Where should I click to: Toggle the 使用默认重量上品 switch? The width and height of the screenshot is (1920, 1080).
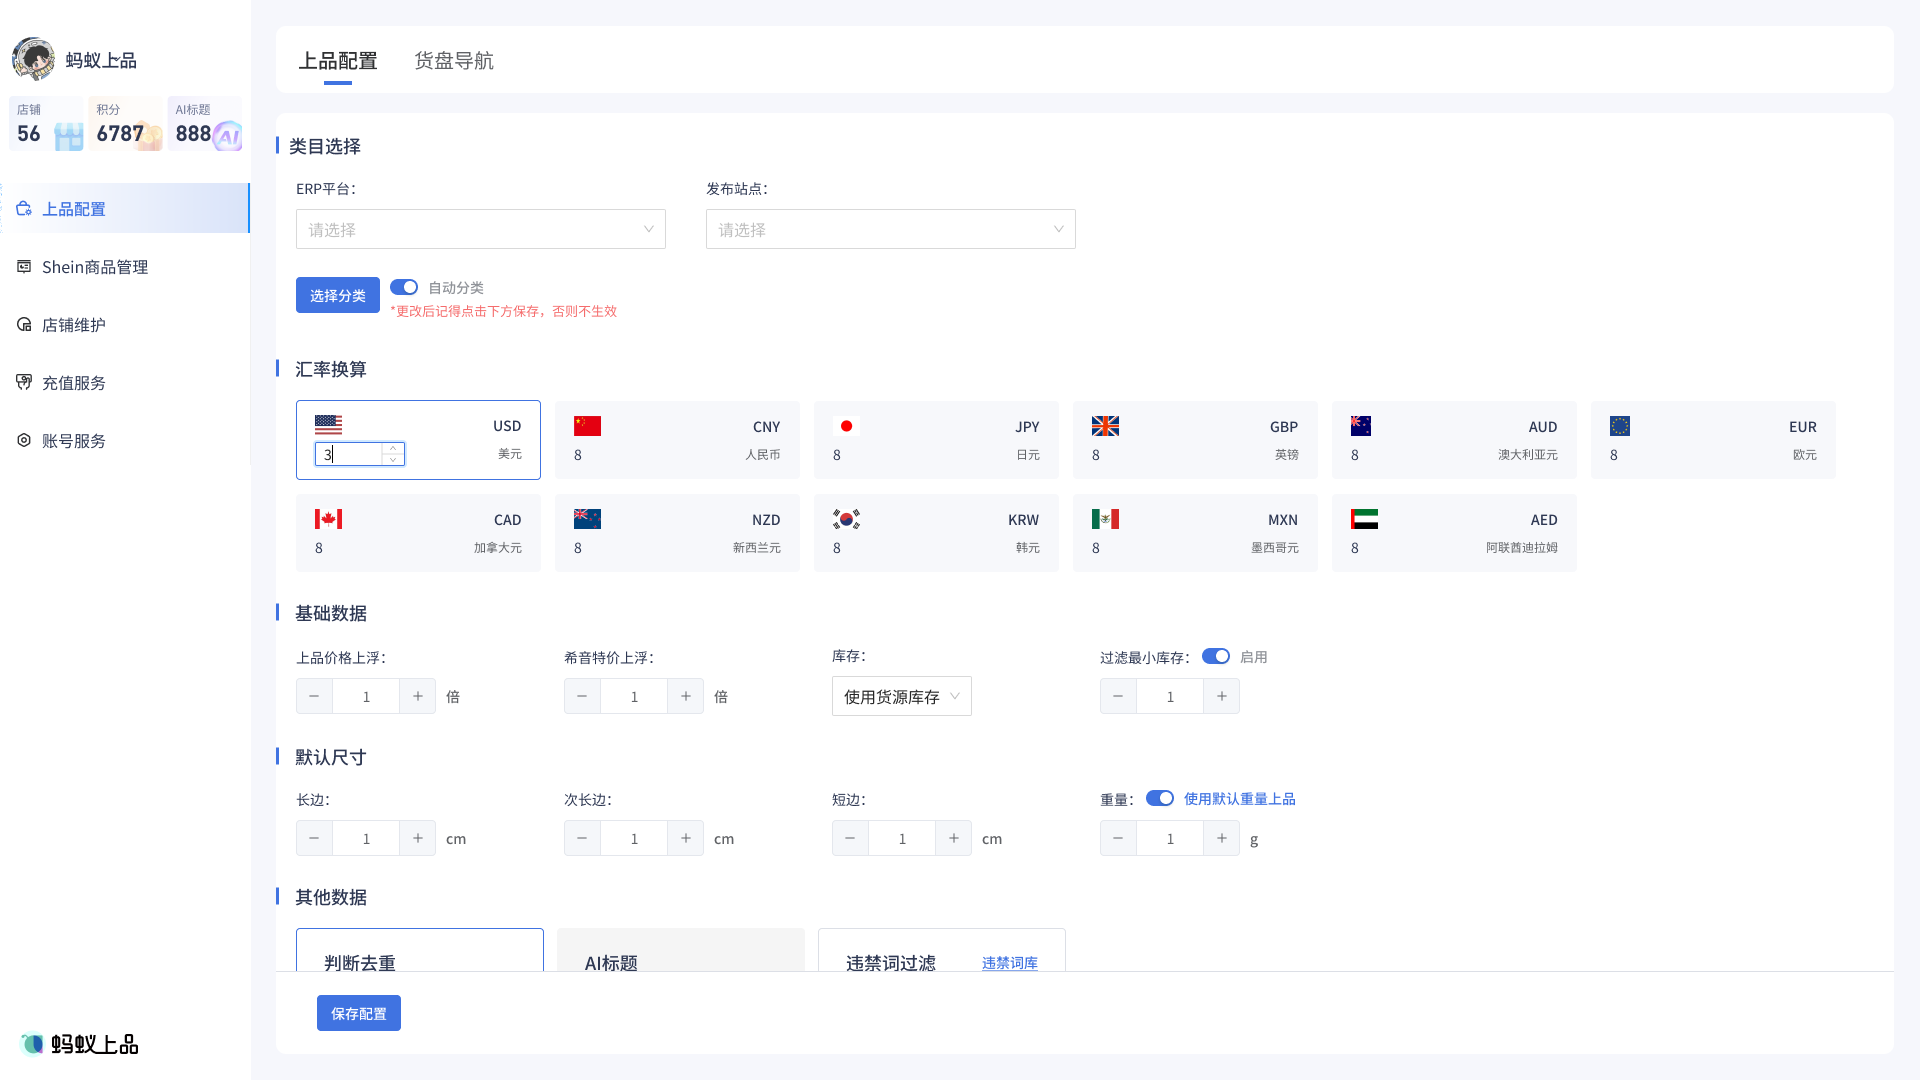(1159, 798)
